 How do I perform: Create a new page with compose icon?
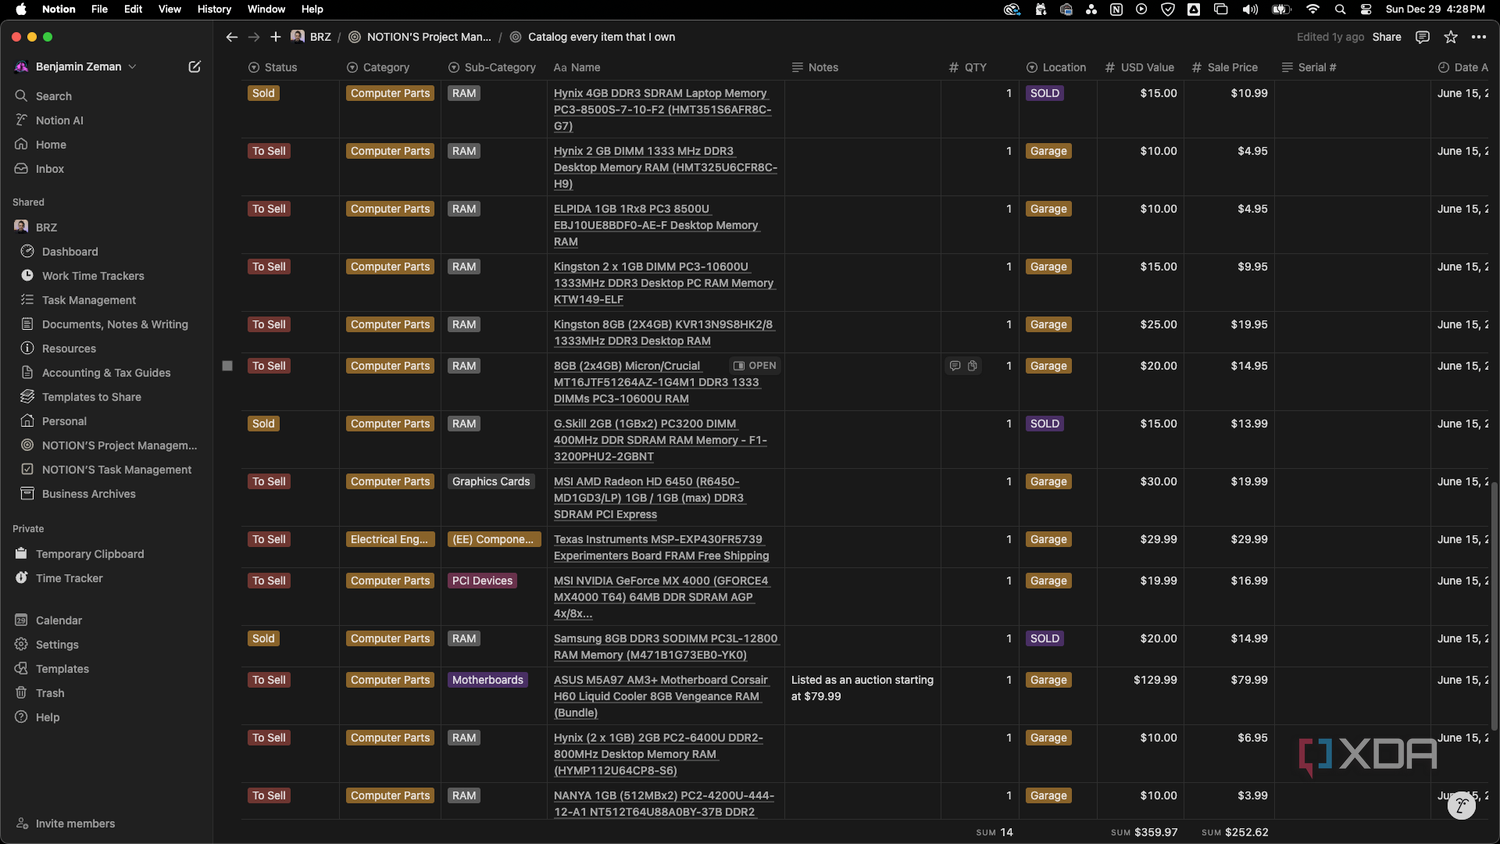pos(194,67)
